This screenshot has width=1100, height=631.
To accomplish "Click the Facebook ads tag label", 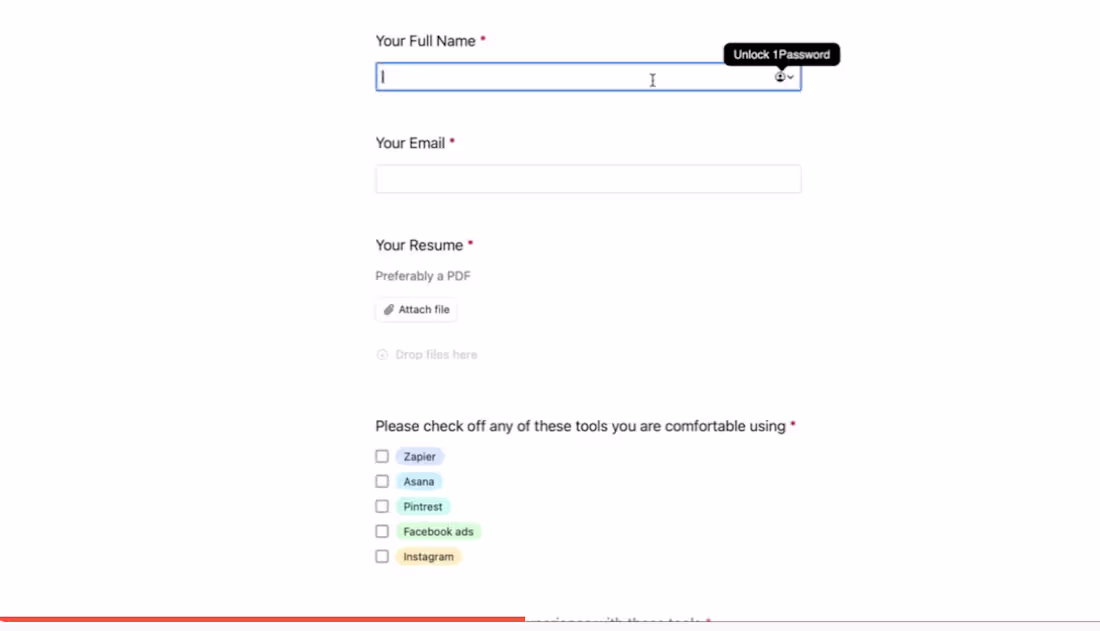I will (438, 531).
